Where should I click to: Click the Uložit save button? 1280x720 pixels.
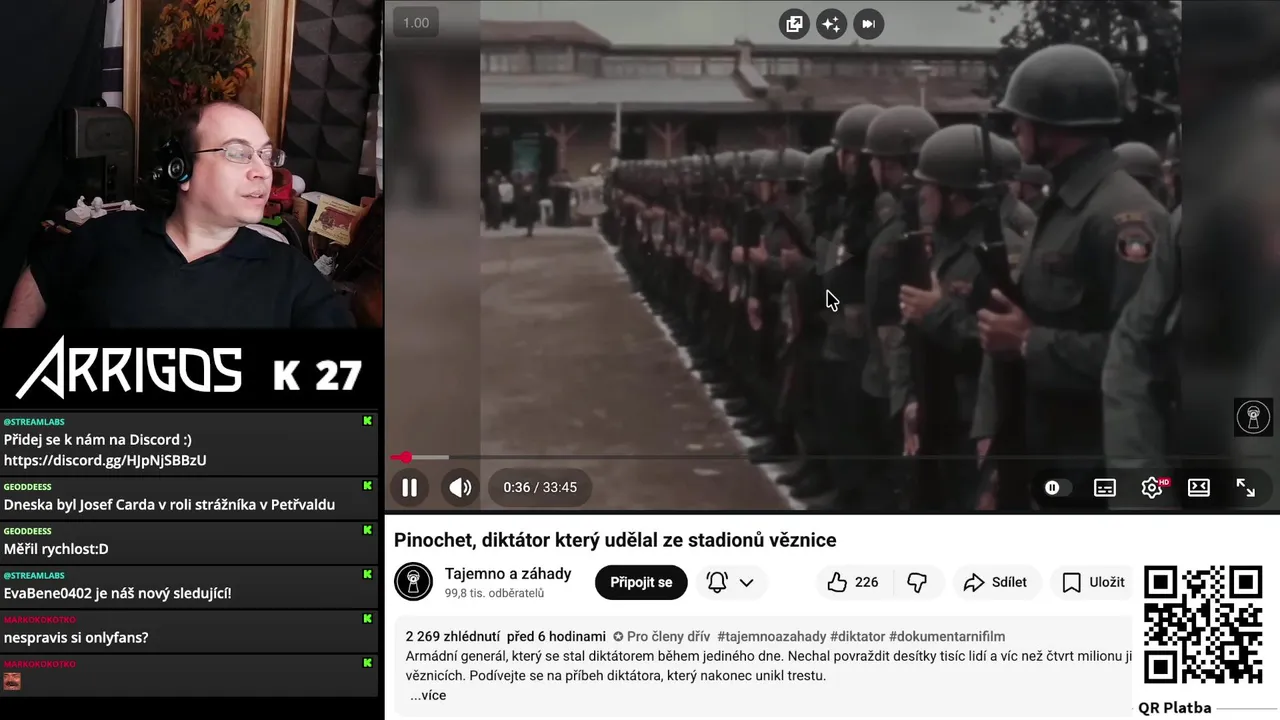[1093, 582]
